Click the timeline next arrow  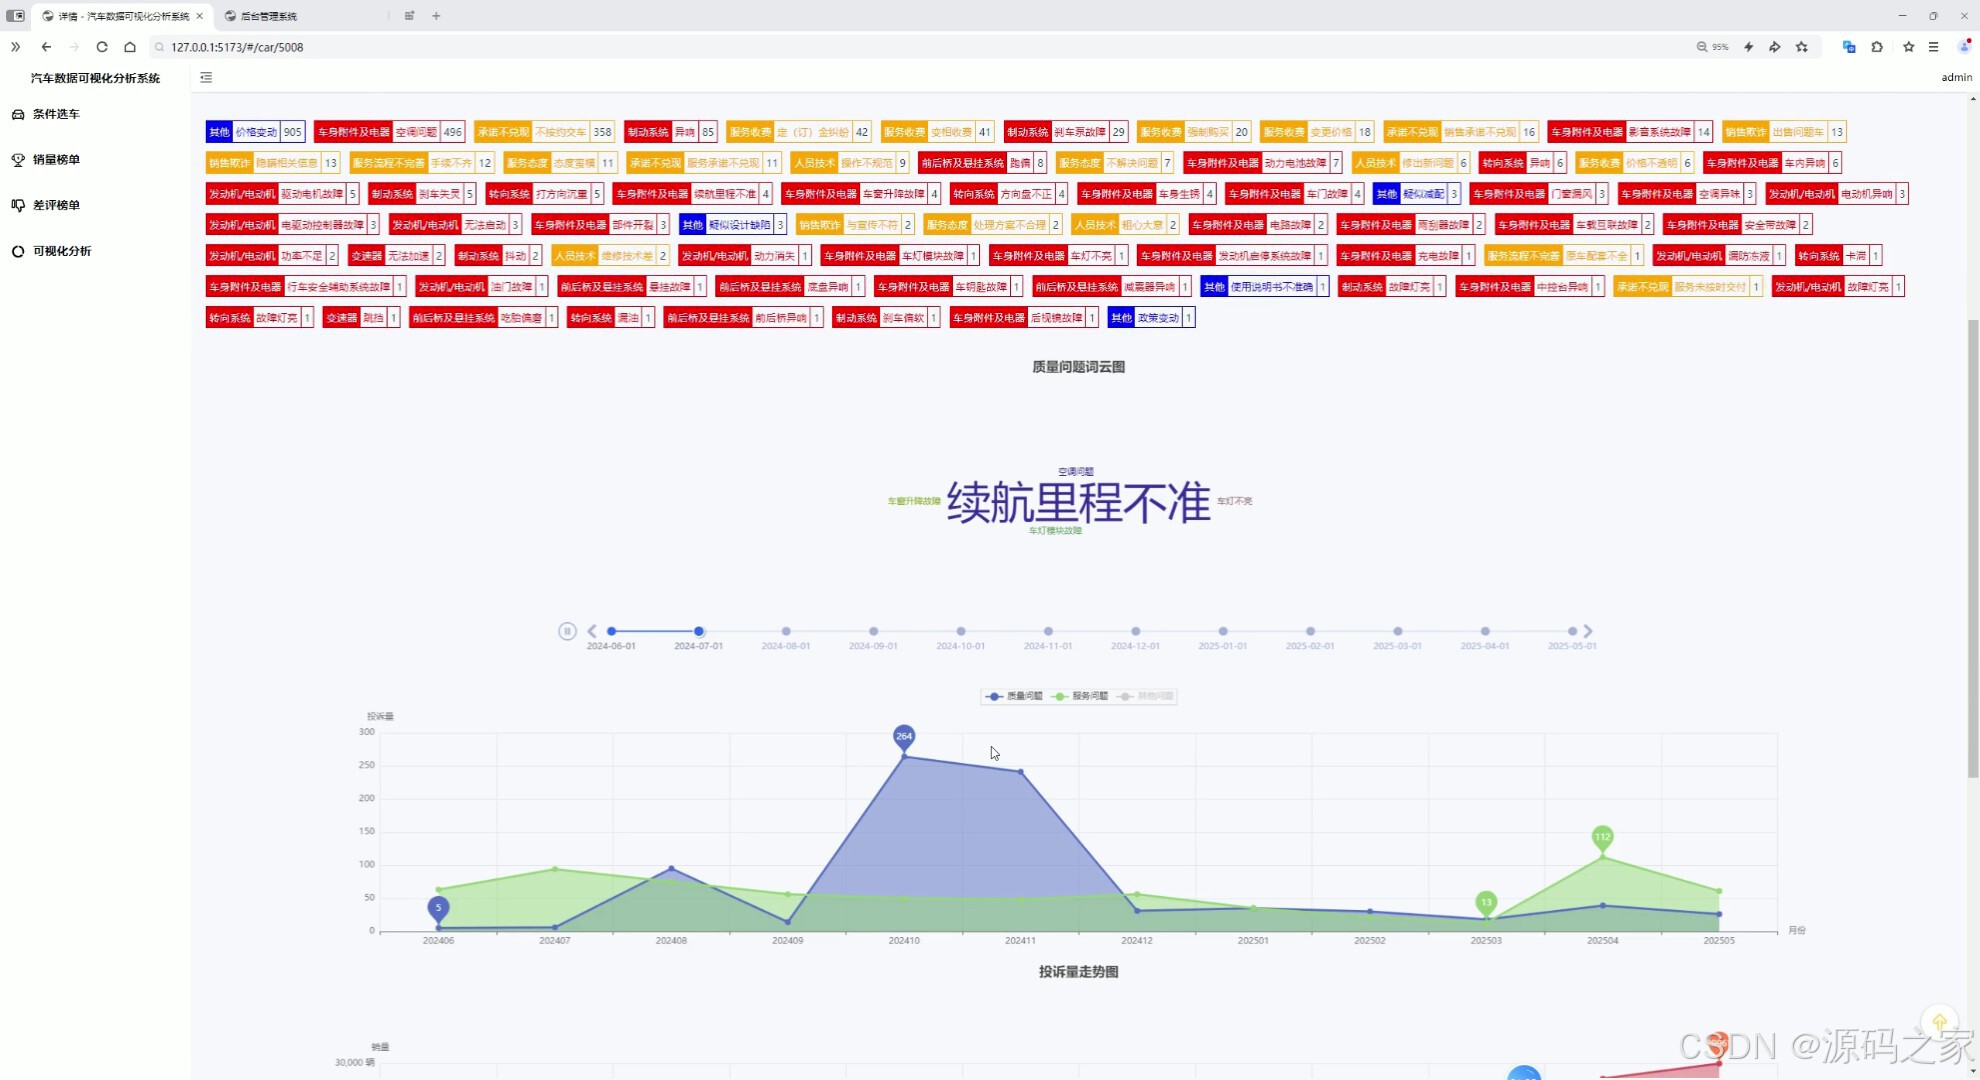(x=1588, y=631)
